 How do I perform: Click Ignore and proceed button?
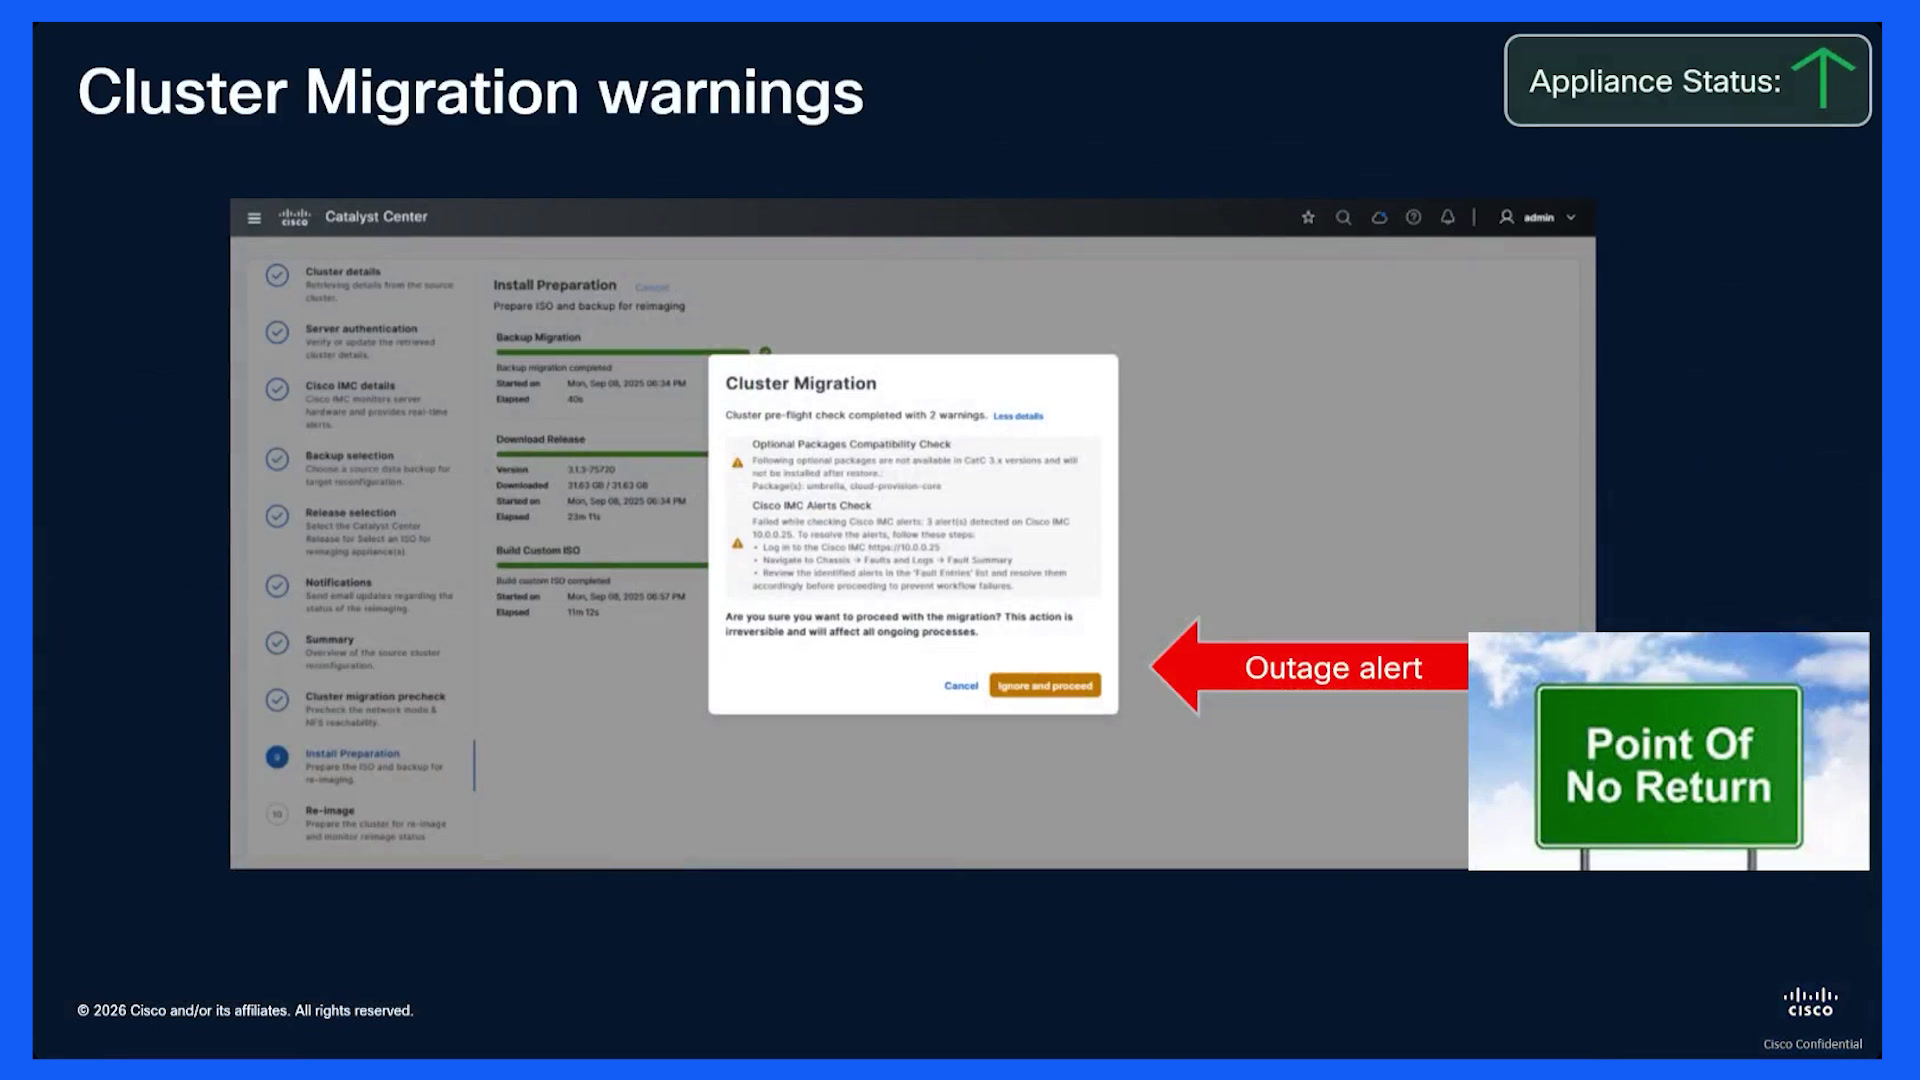(x=1045, y=685)
